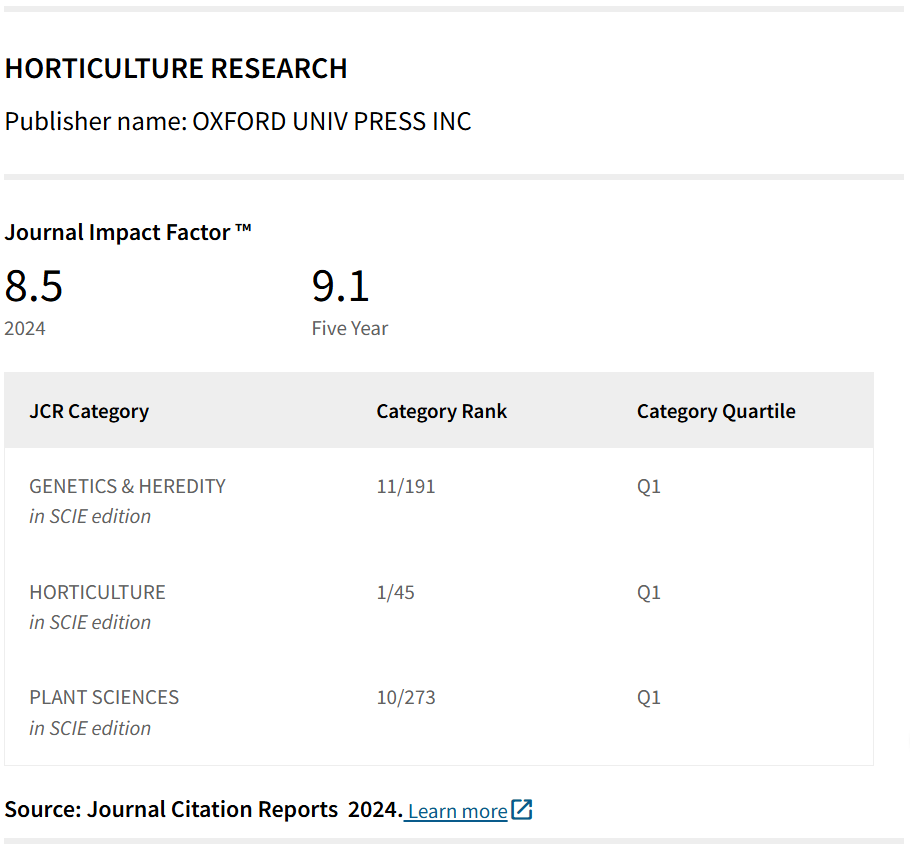Click the Q1 quartile for rank 10/273

(x=649, y=697)
